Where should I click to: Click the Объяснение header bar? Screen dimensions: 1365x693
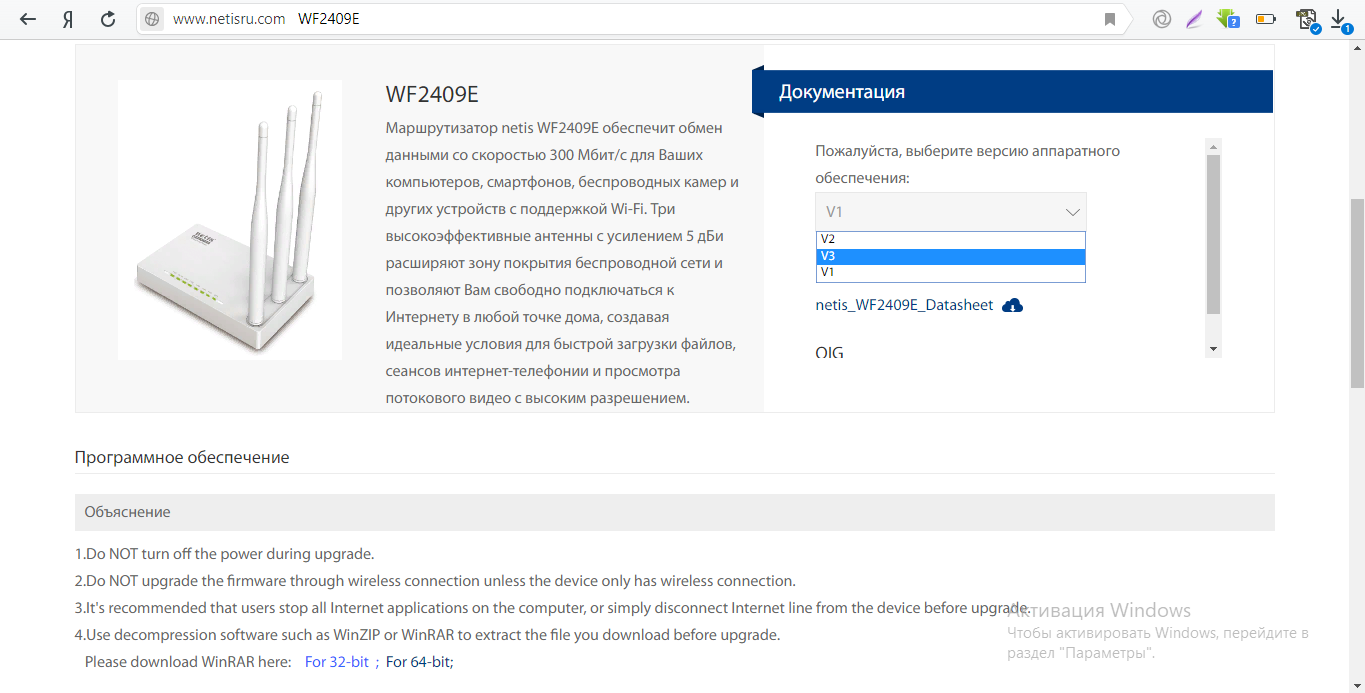pyautogui.click(x=674, y=512)
